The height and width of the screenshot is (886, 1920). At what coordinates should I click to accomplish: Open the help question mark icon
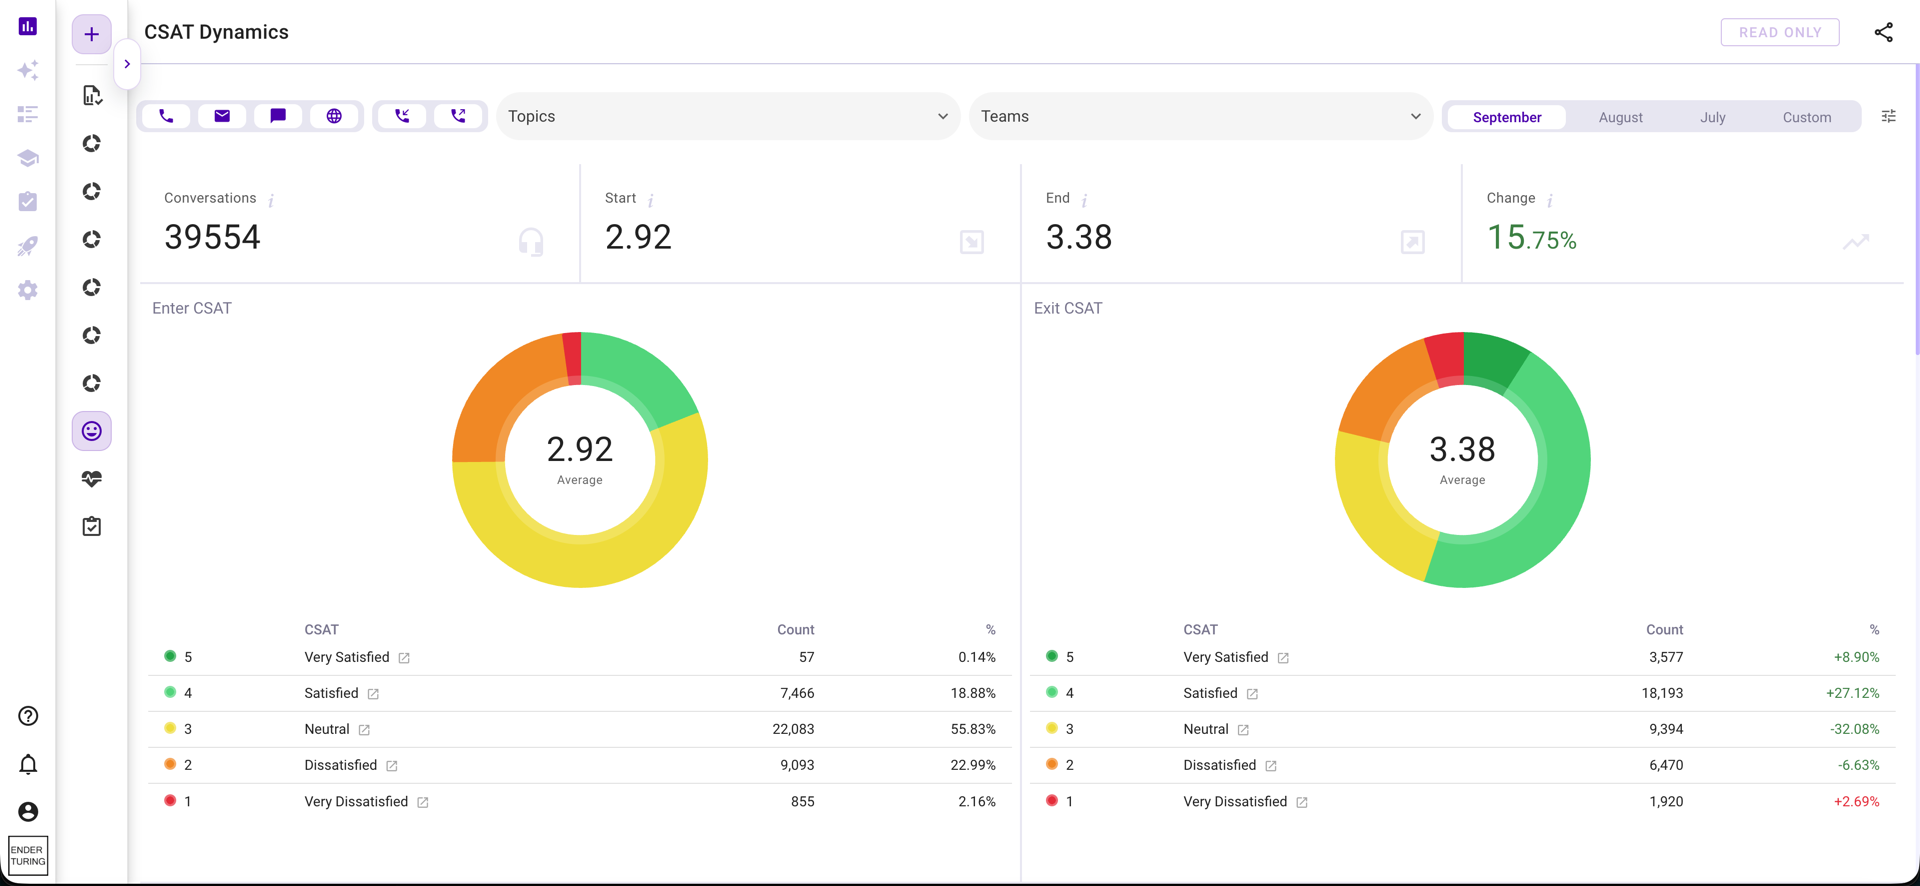point(28,716)
